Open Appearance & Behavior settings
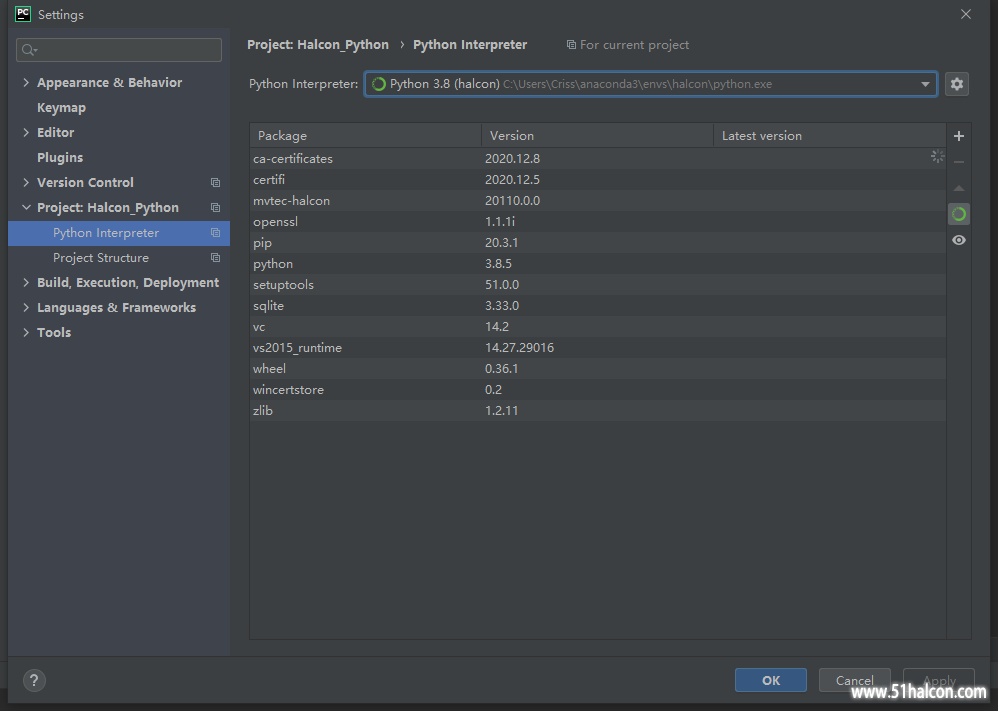Image resolution: width=998 pixels, height=711 pixels. point(109,82)
